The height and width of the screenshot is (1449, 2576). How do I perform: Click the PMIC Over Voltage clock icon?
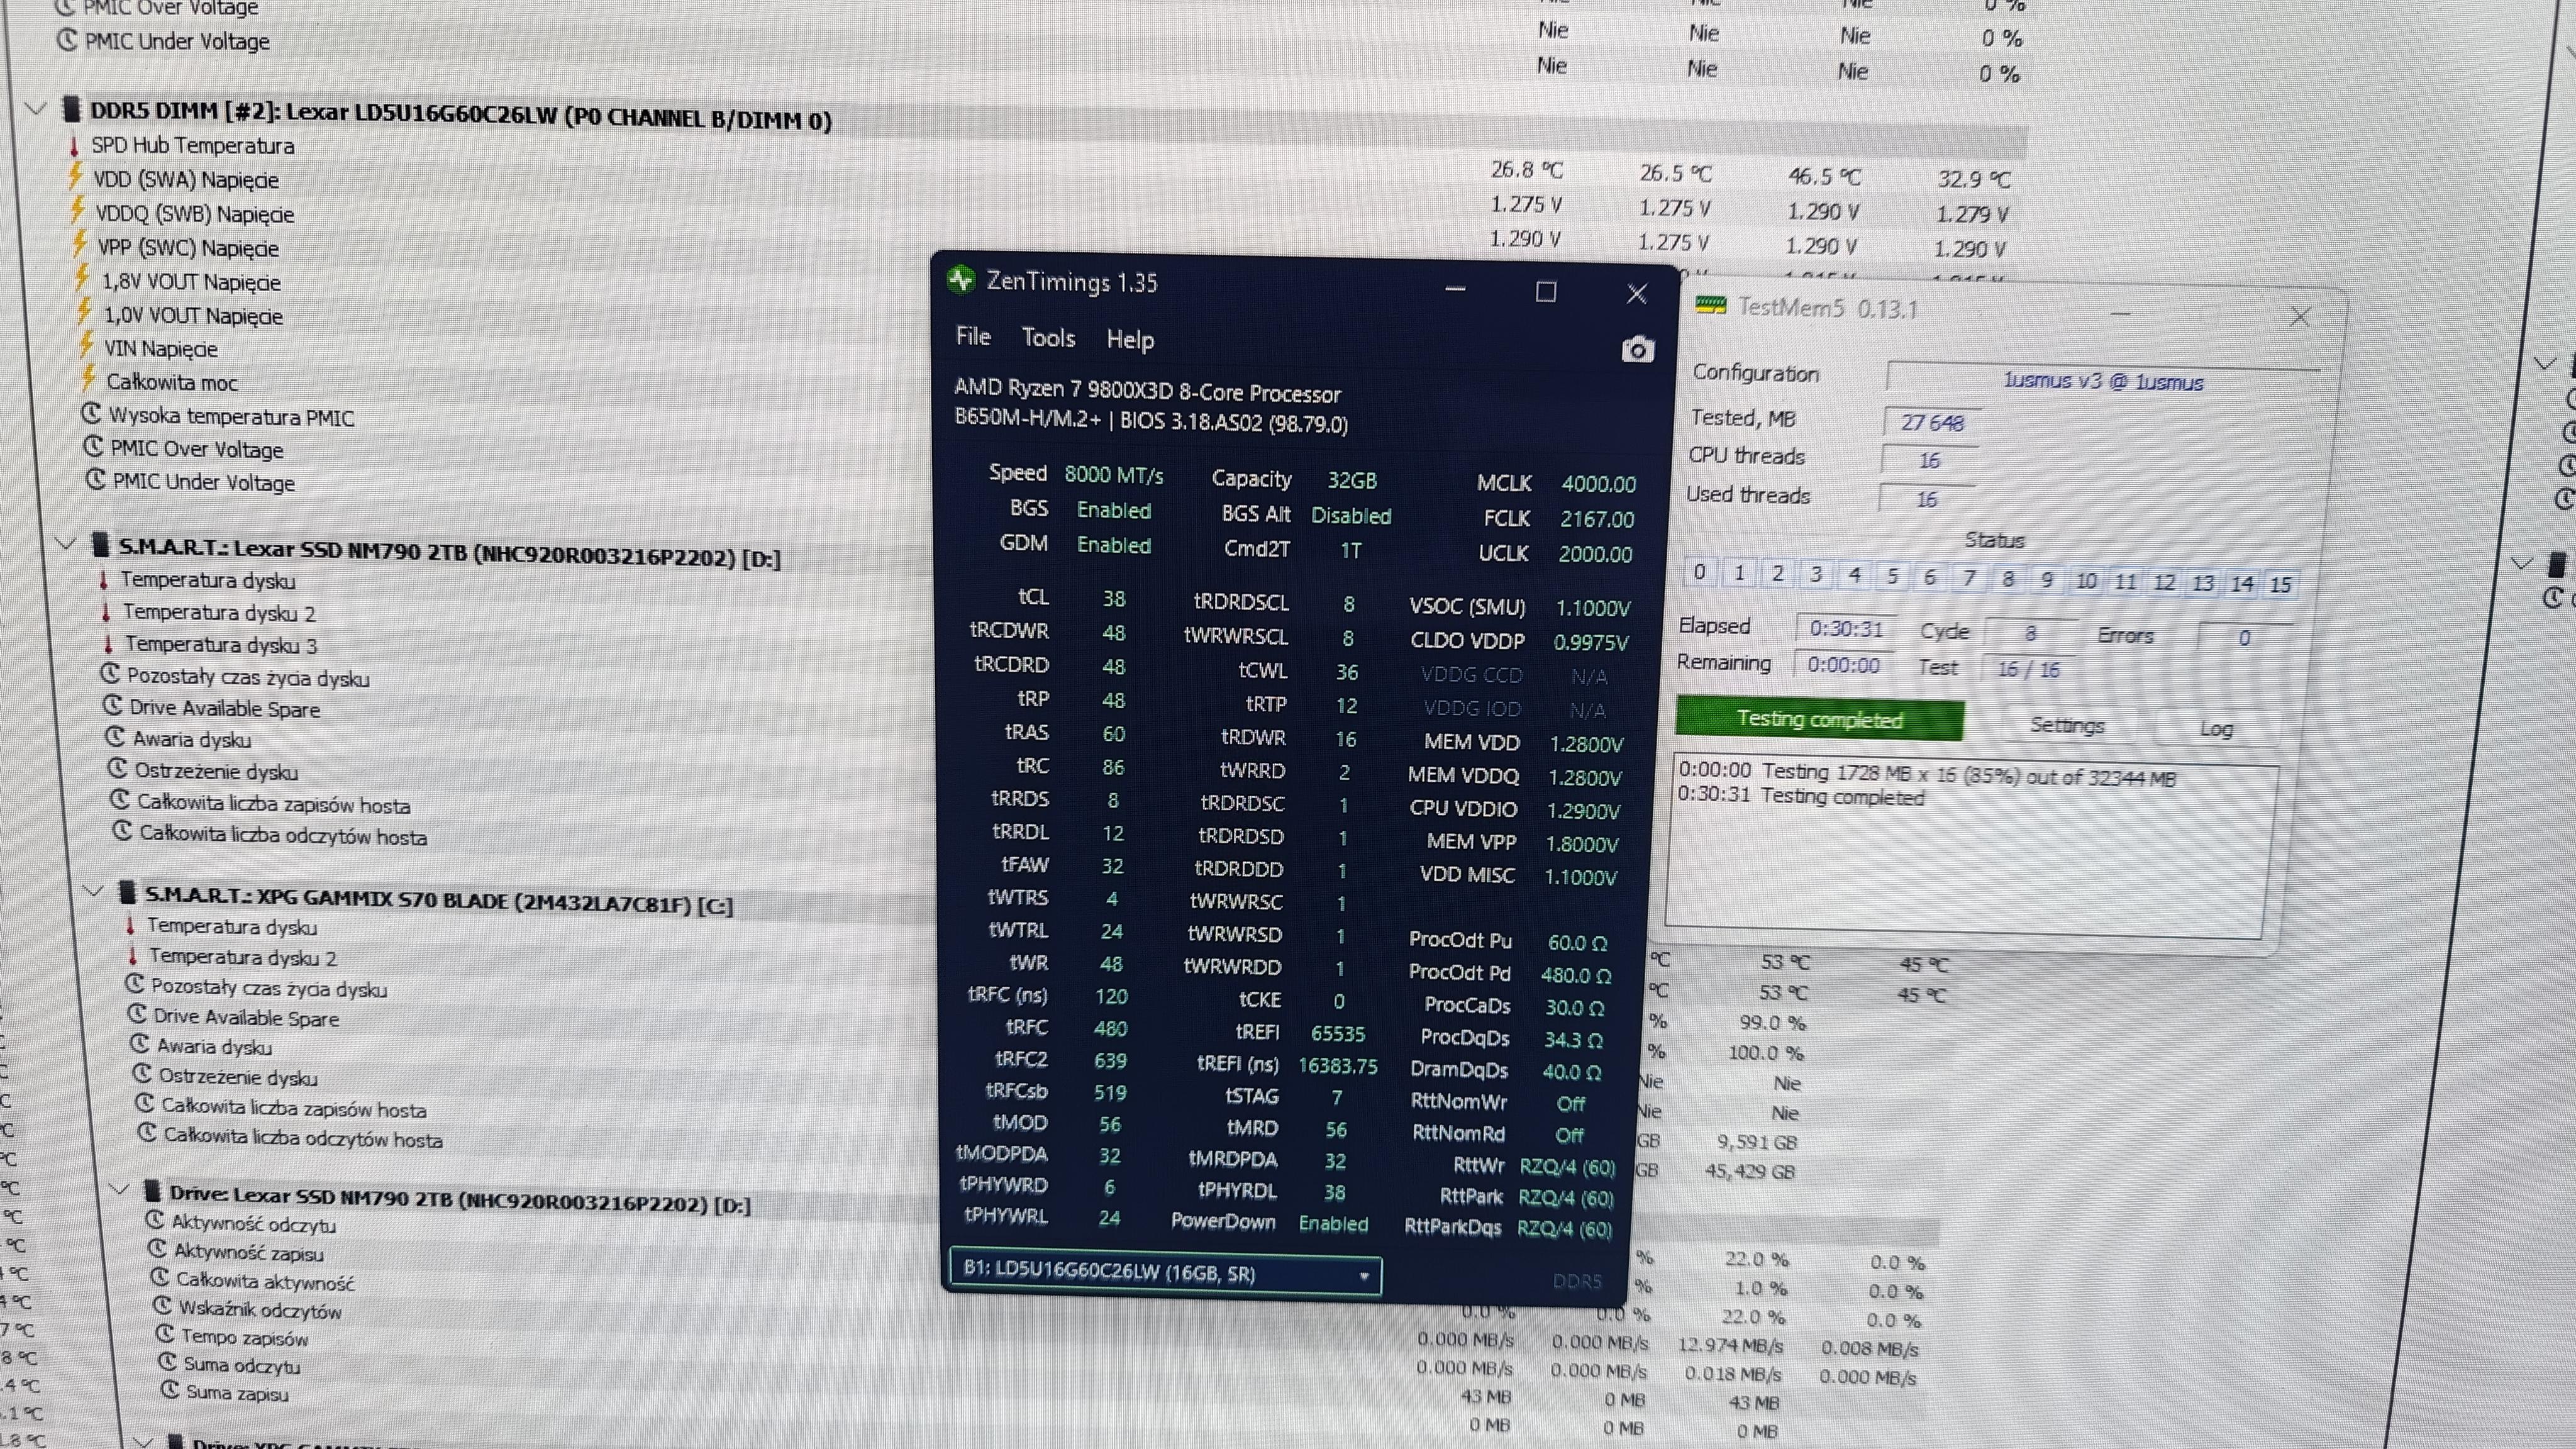[93, 446]
